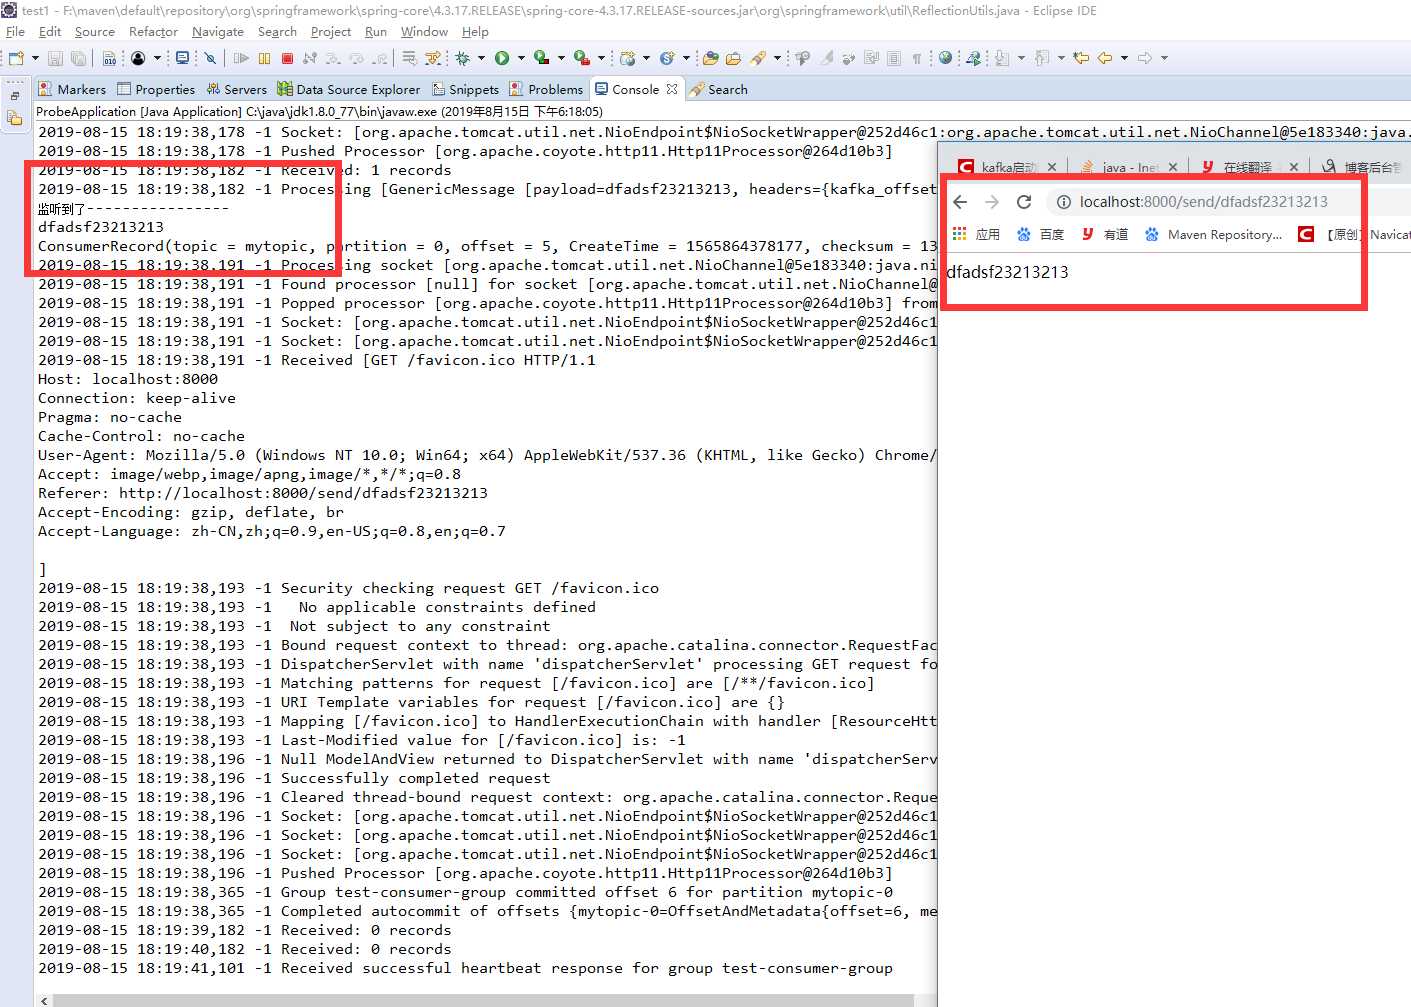
Task: Click the green Run icon
Action: [x=502, y=58]
